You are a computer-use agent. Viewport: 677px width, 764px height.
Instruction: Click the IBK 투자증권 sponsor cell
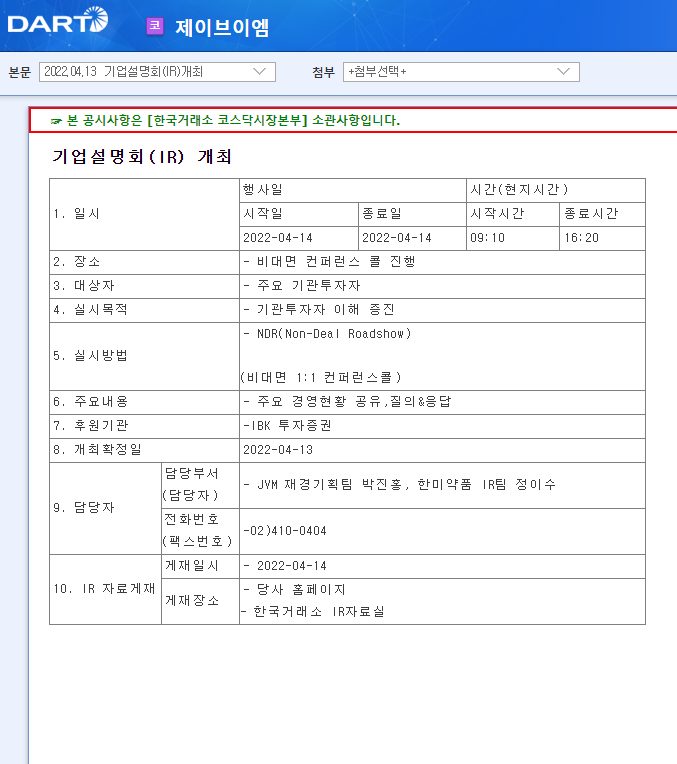click(442, 426)
